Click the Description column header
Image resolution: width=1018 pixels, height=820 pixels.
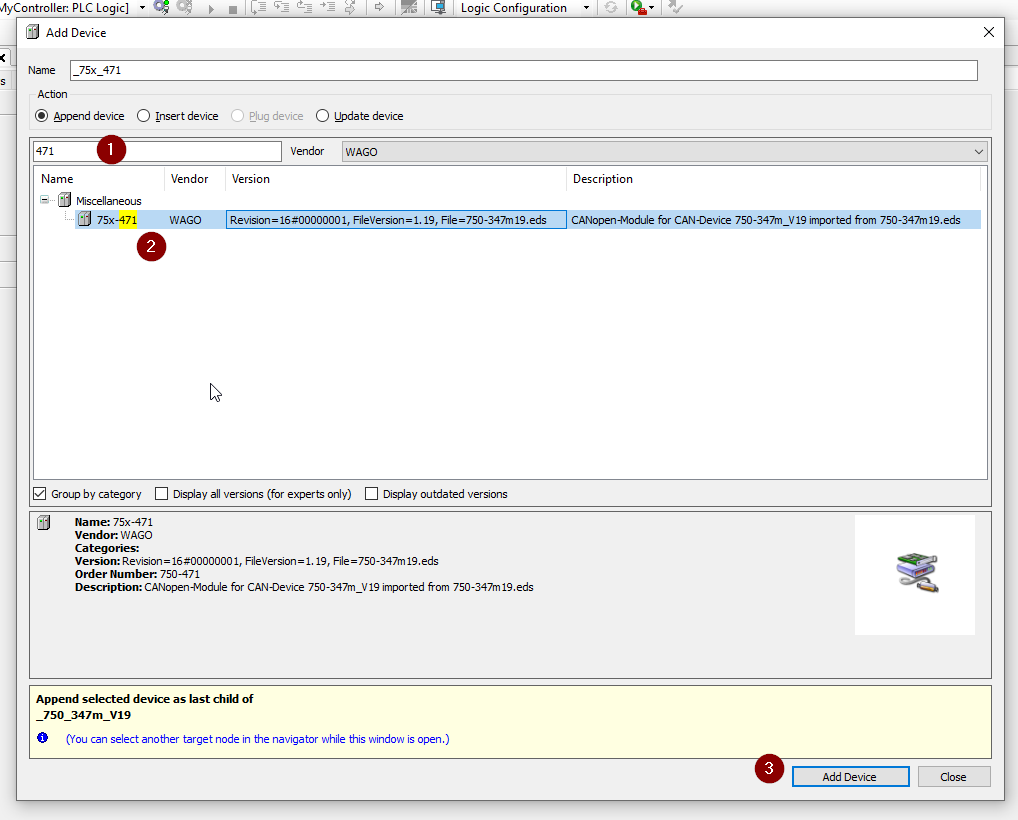tap(773, 179)
